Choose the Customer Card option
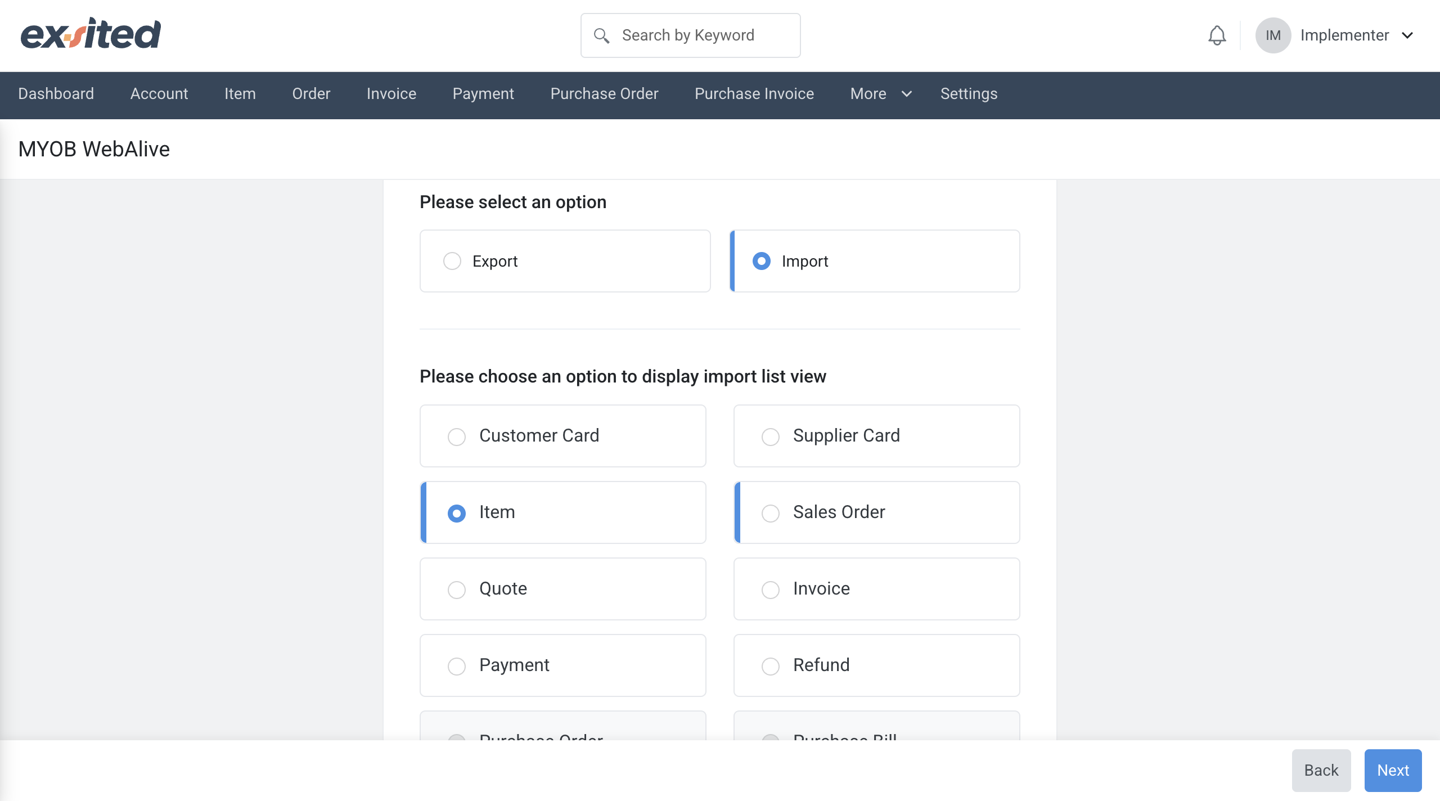The width and height of the screenshot is (1440, 801). click(563, 436)
